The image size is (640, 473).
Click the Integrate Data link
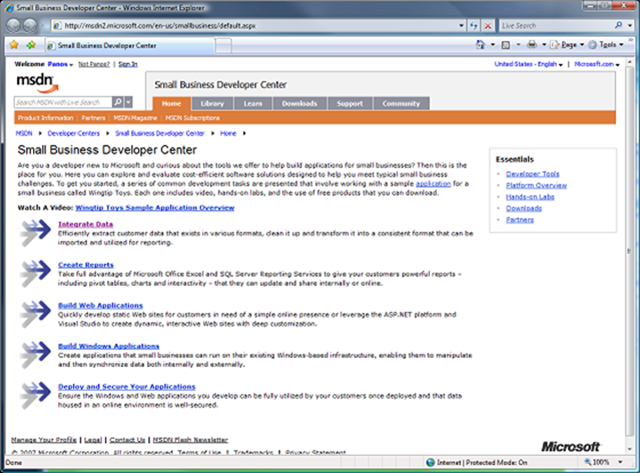point(86,224)
